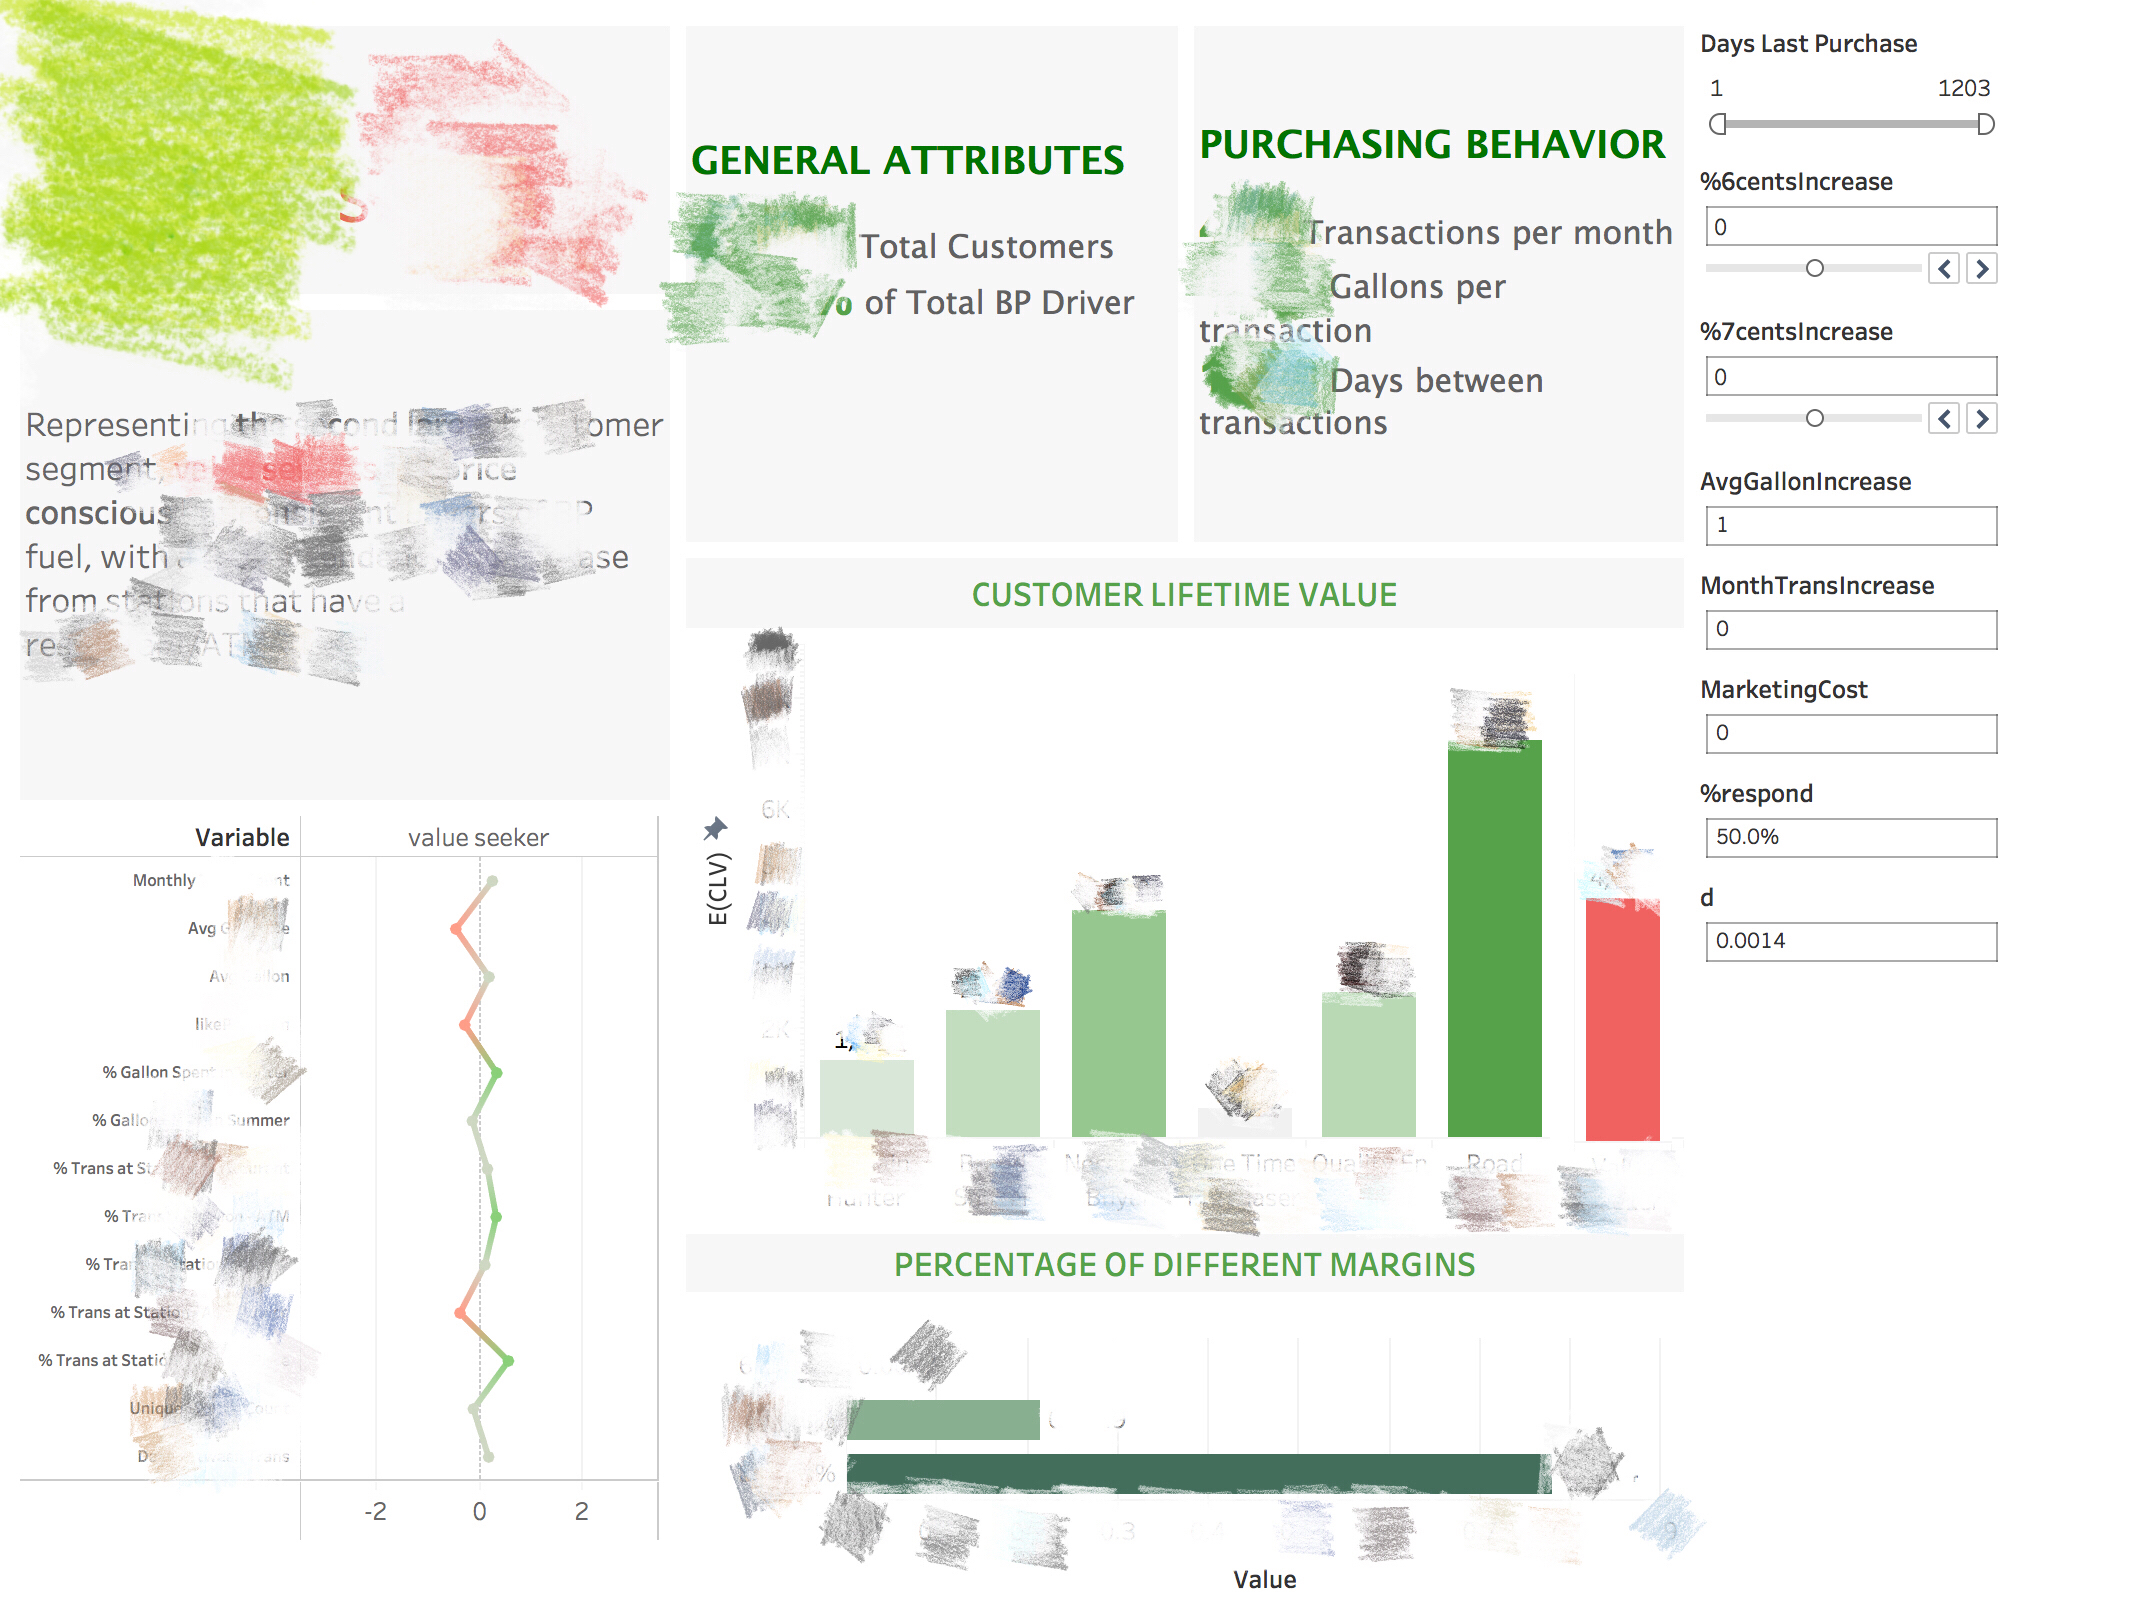This screenshot has height=1606, width=2146.
Task: Click the AvgGallonIncrease input field
Action: point(1850,525)
